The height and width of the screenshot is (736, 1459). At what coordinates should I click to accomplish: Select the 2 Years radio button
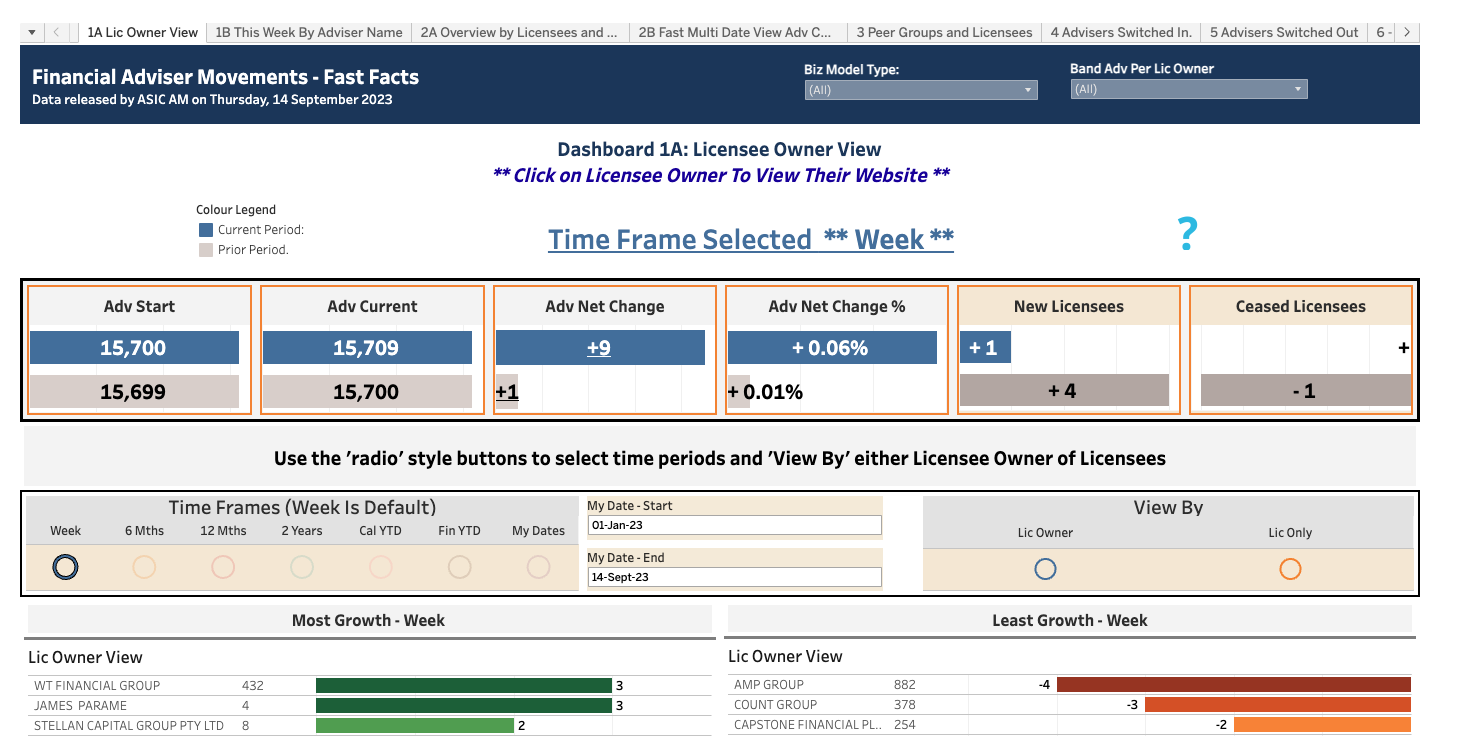pos(302,567)
